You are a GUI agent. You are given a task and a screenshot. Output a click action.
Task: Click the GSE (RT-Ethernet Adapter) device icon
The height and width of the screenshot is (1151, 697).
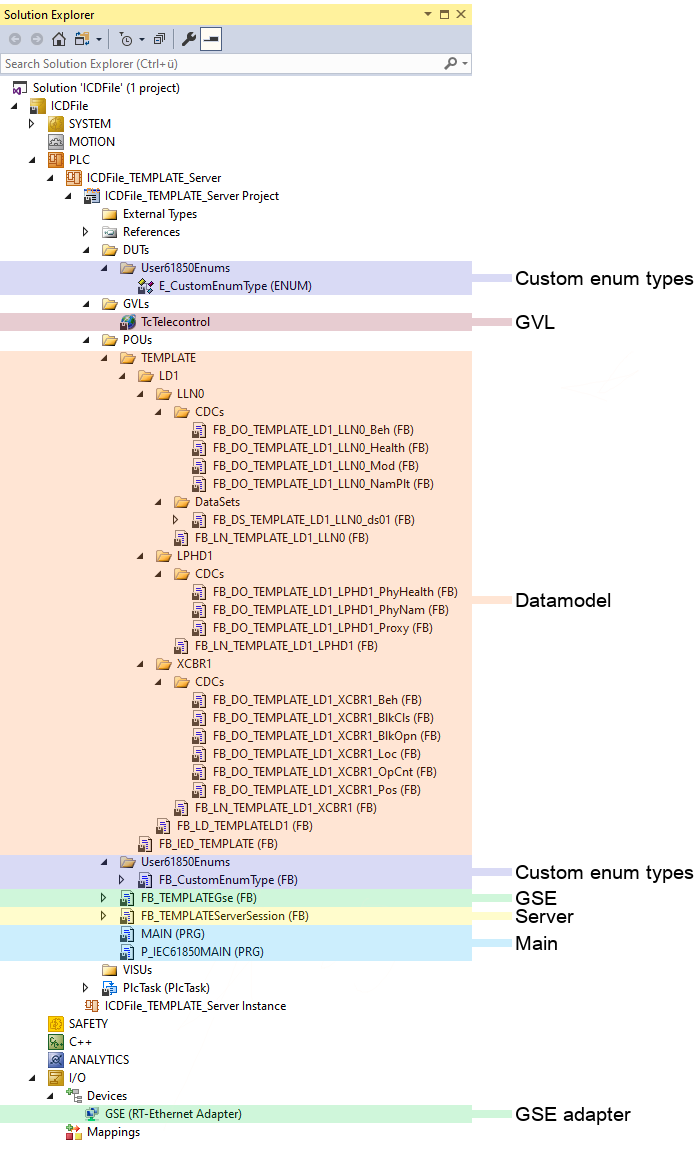(x=92, y=1114)
